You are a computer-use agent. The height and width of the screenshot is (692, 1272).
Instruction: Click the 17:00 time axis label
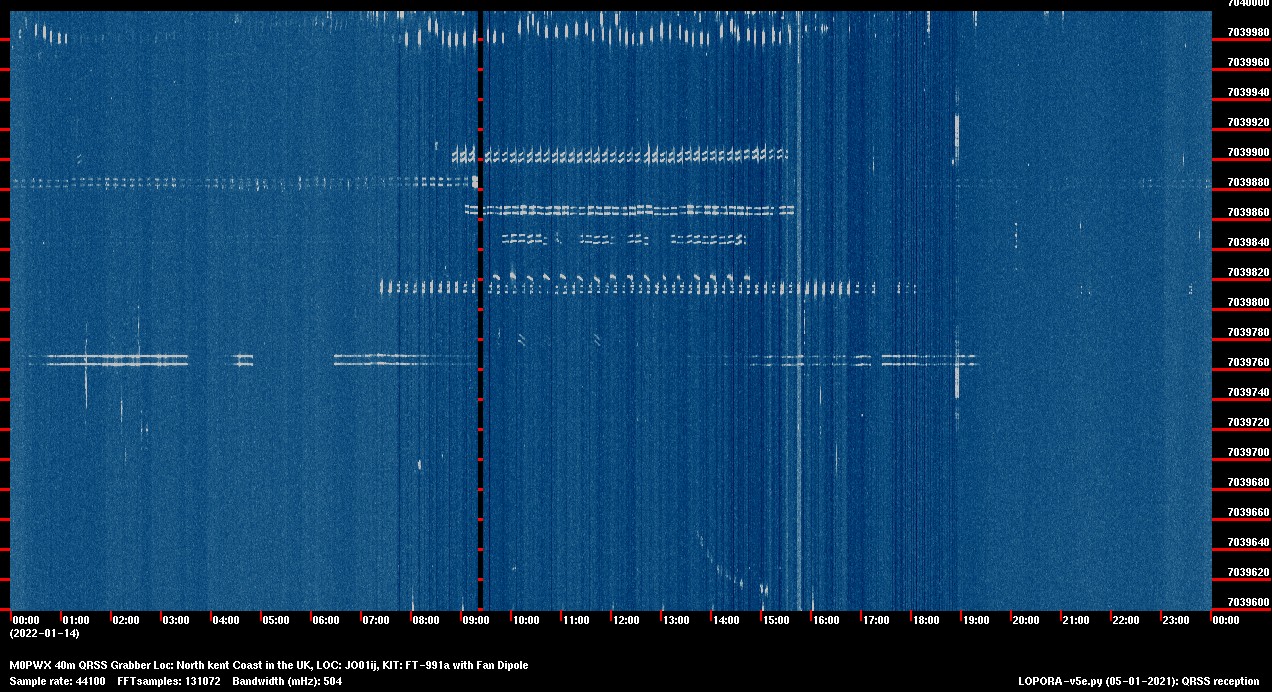coord(876,620)
